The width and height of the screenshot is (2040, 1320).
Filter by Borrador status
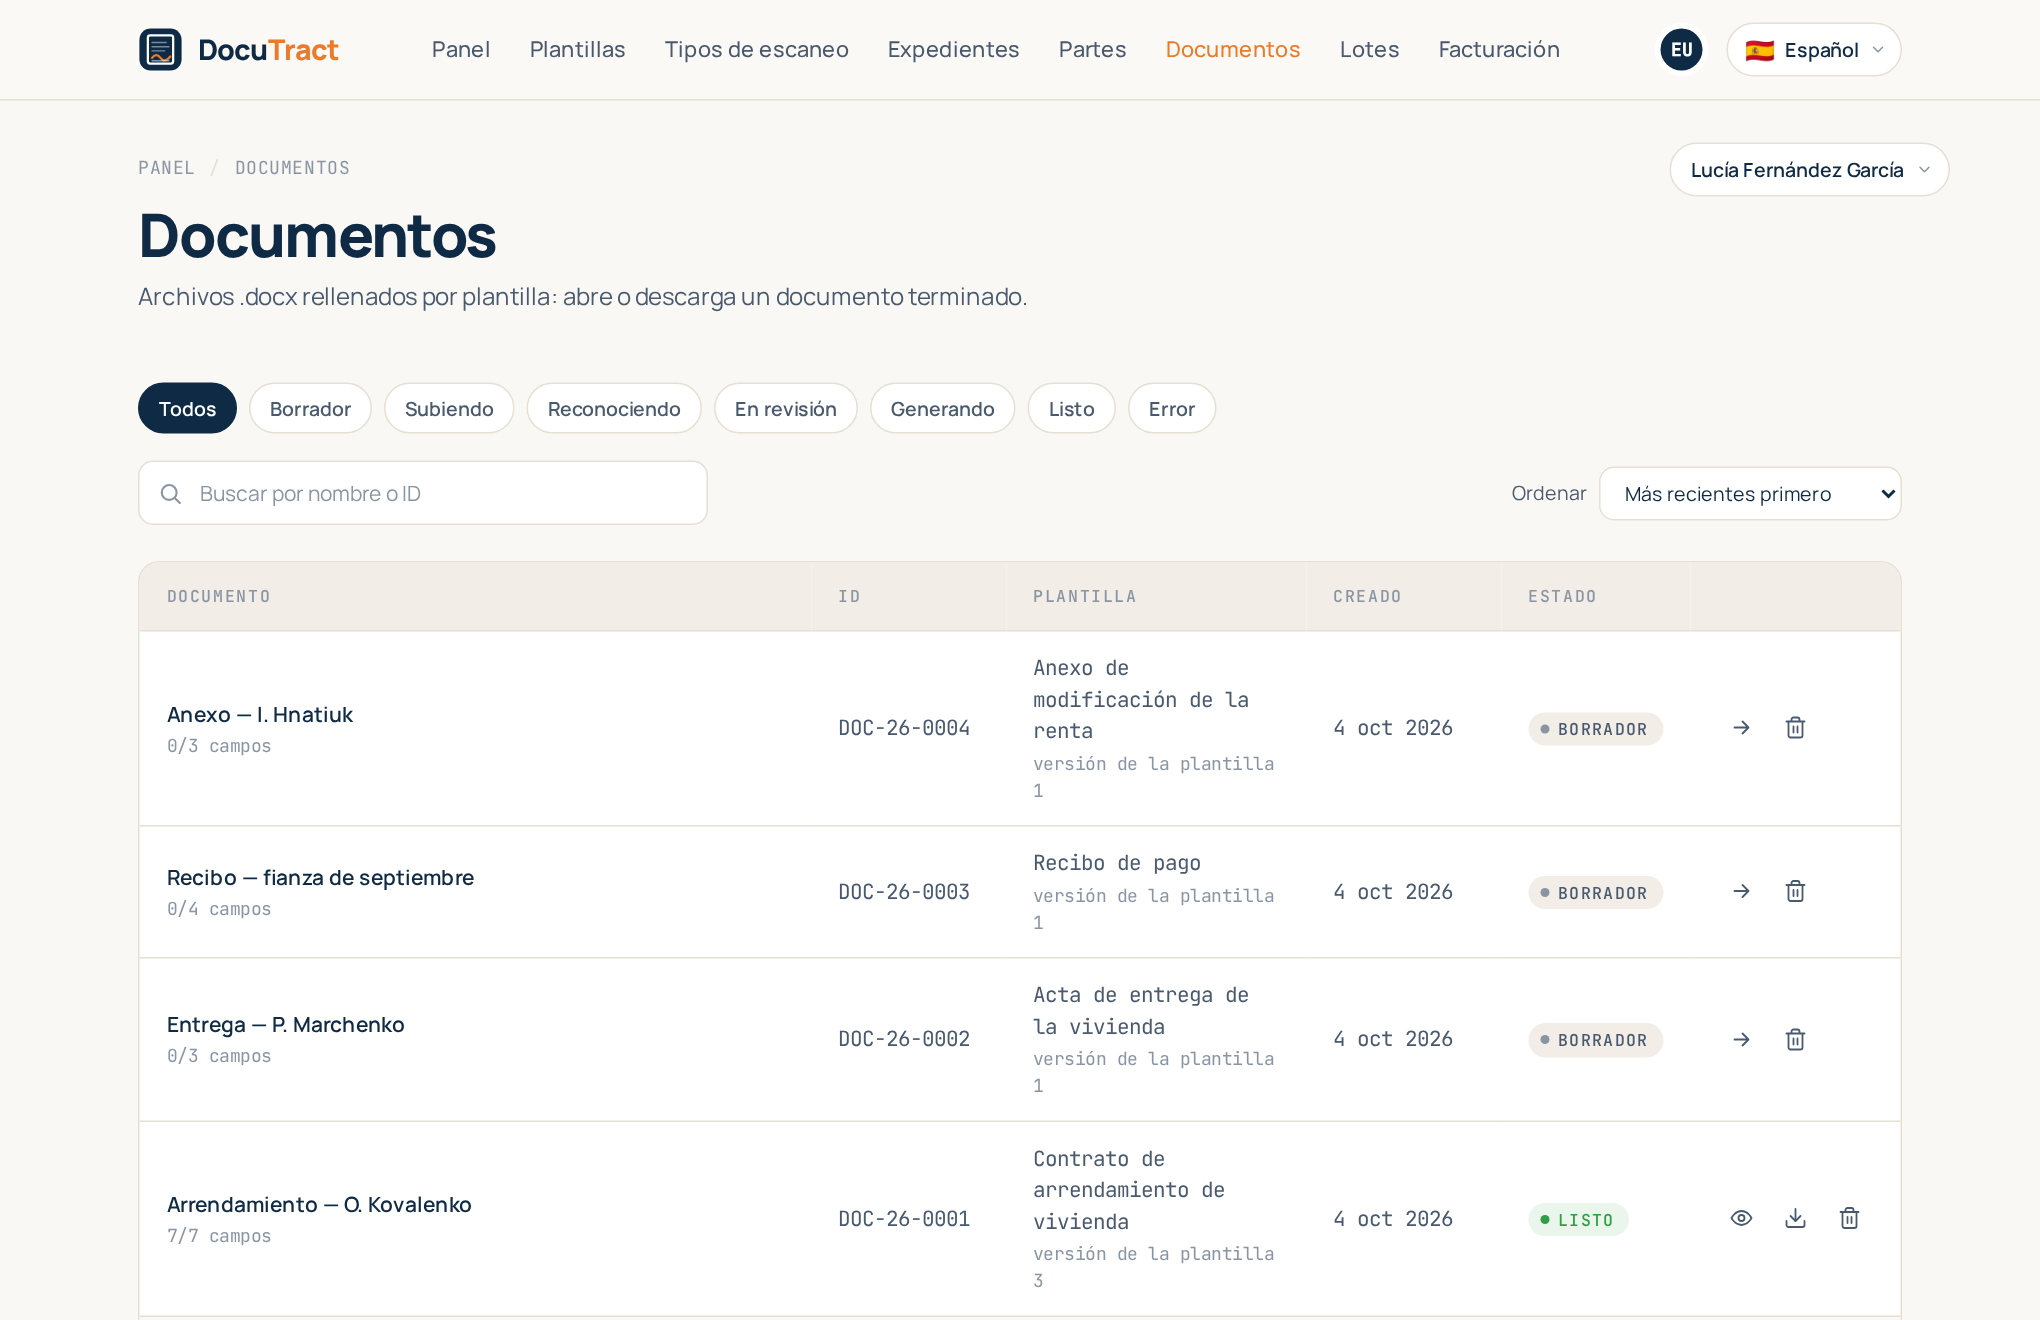pos(310,409)
